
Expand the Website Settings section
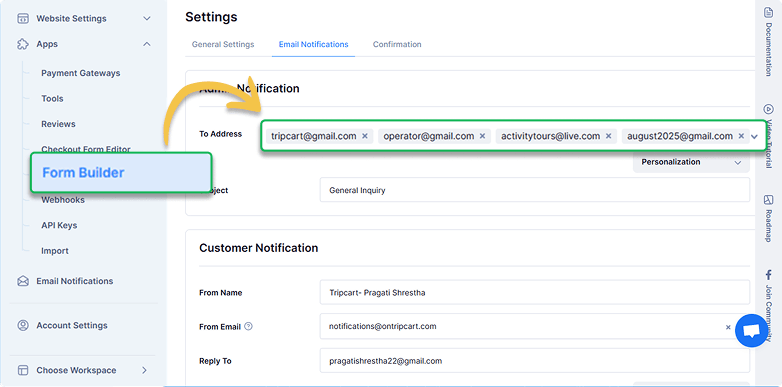pos(147,18)
